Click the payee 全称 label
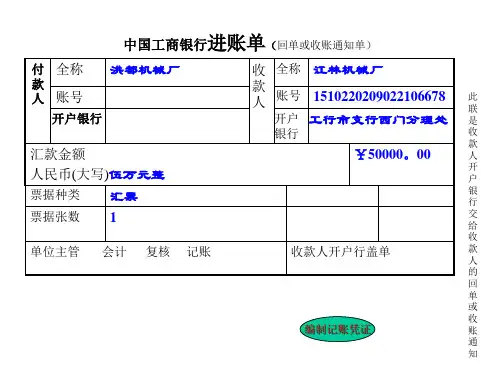 tap(289, 69)
